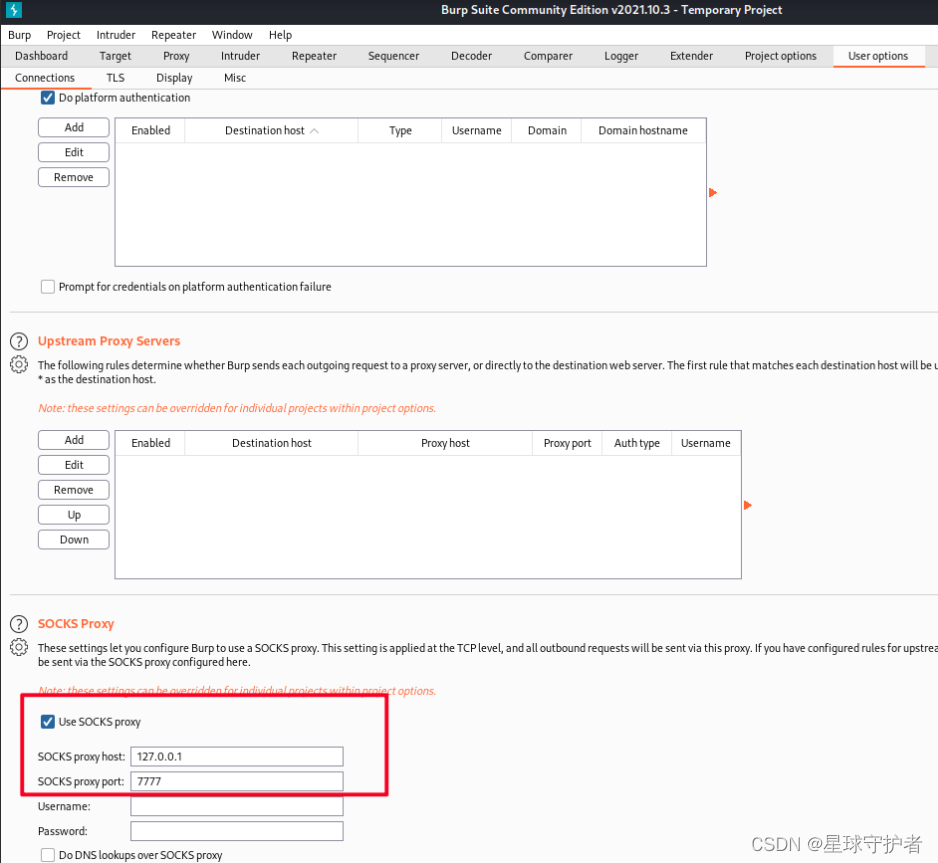Click Remove for upstream proxy servers
This screenshot has width=938, height=863.
click(74, 490)
